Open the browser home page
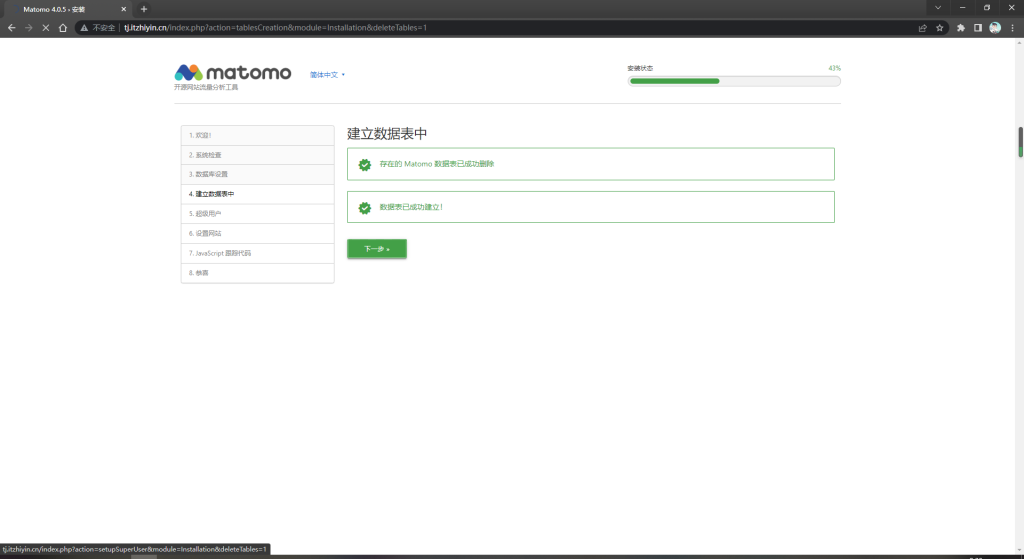The width and height of the screenshot is (1024, 559). click(x=63, y=28)
